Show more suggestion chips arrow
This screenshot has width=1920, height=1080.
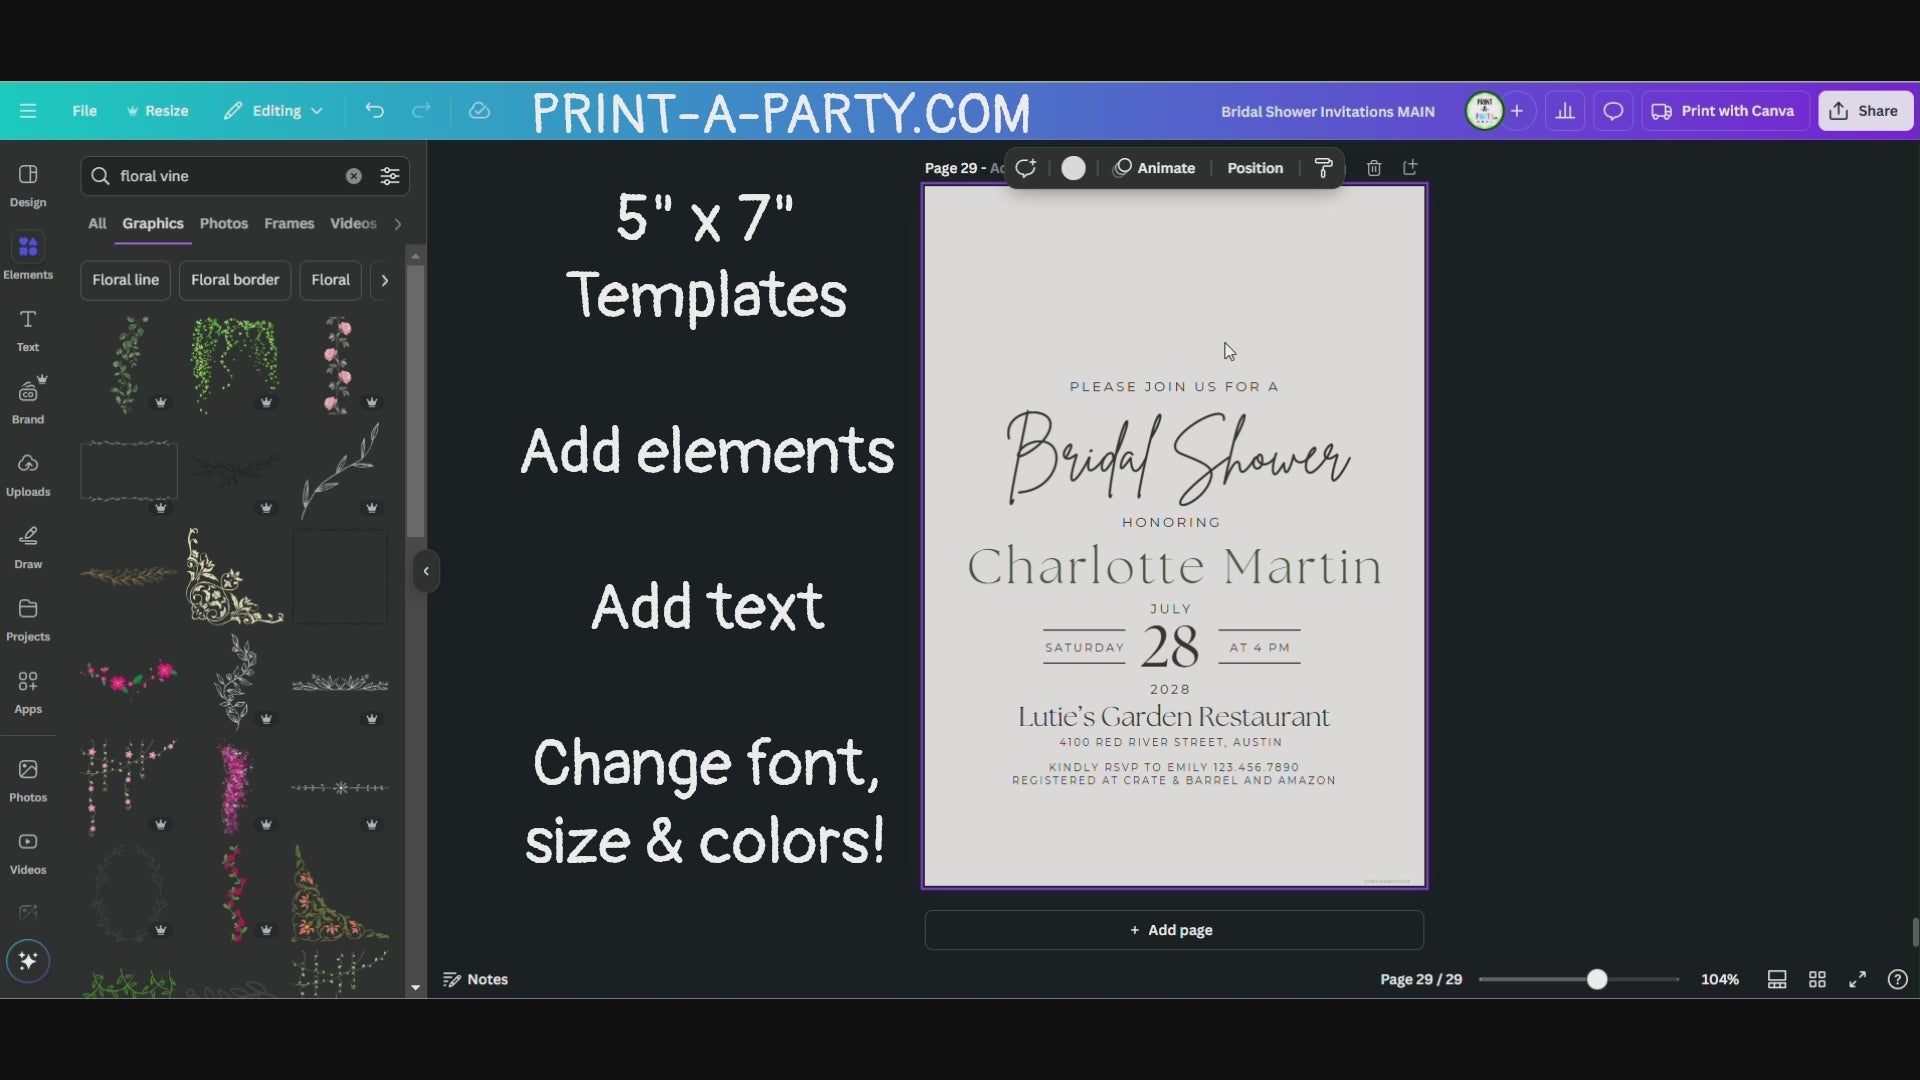(x=384, y=280)
